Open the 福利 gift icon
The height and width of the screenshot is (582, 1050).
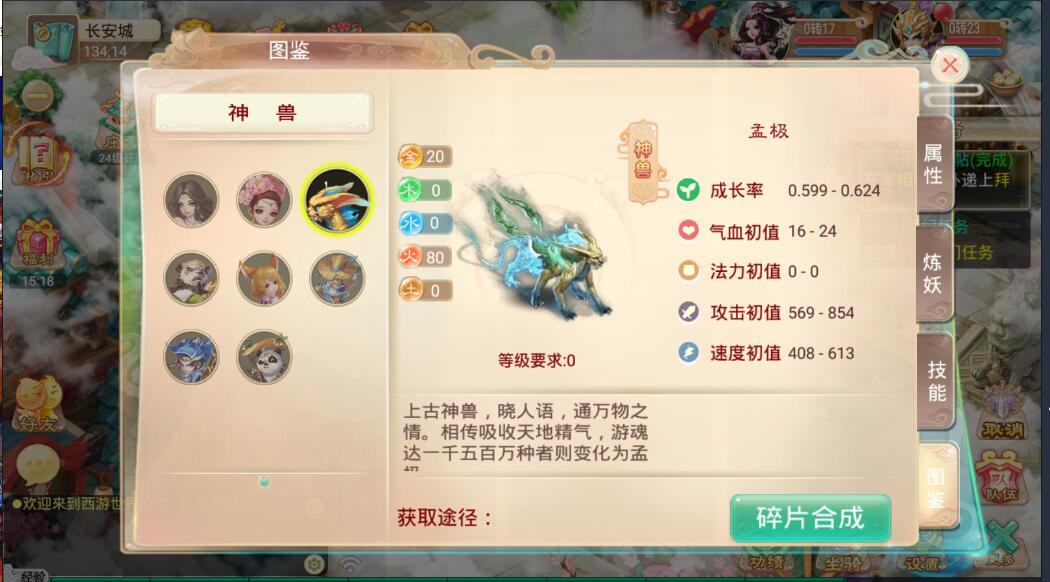38,245
